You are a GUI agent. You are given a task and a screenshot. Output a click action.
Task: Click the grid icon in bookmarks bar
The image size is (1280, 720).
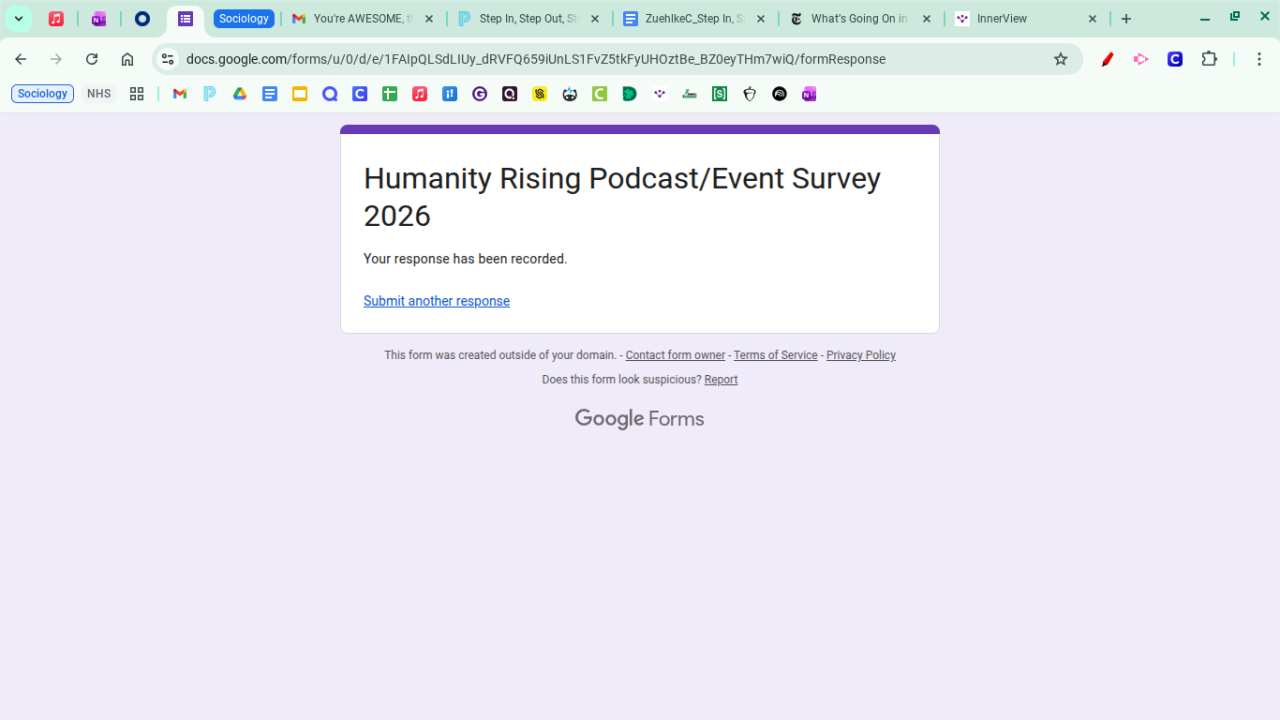pos(137,94)
